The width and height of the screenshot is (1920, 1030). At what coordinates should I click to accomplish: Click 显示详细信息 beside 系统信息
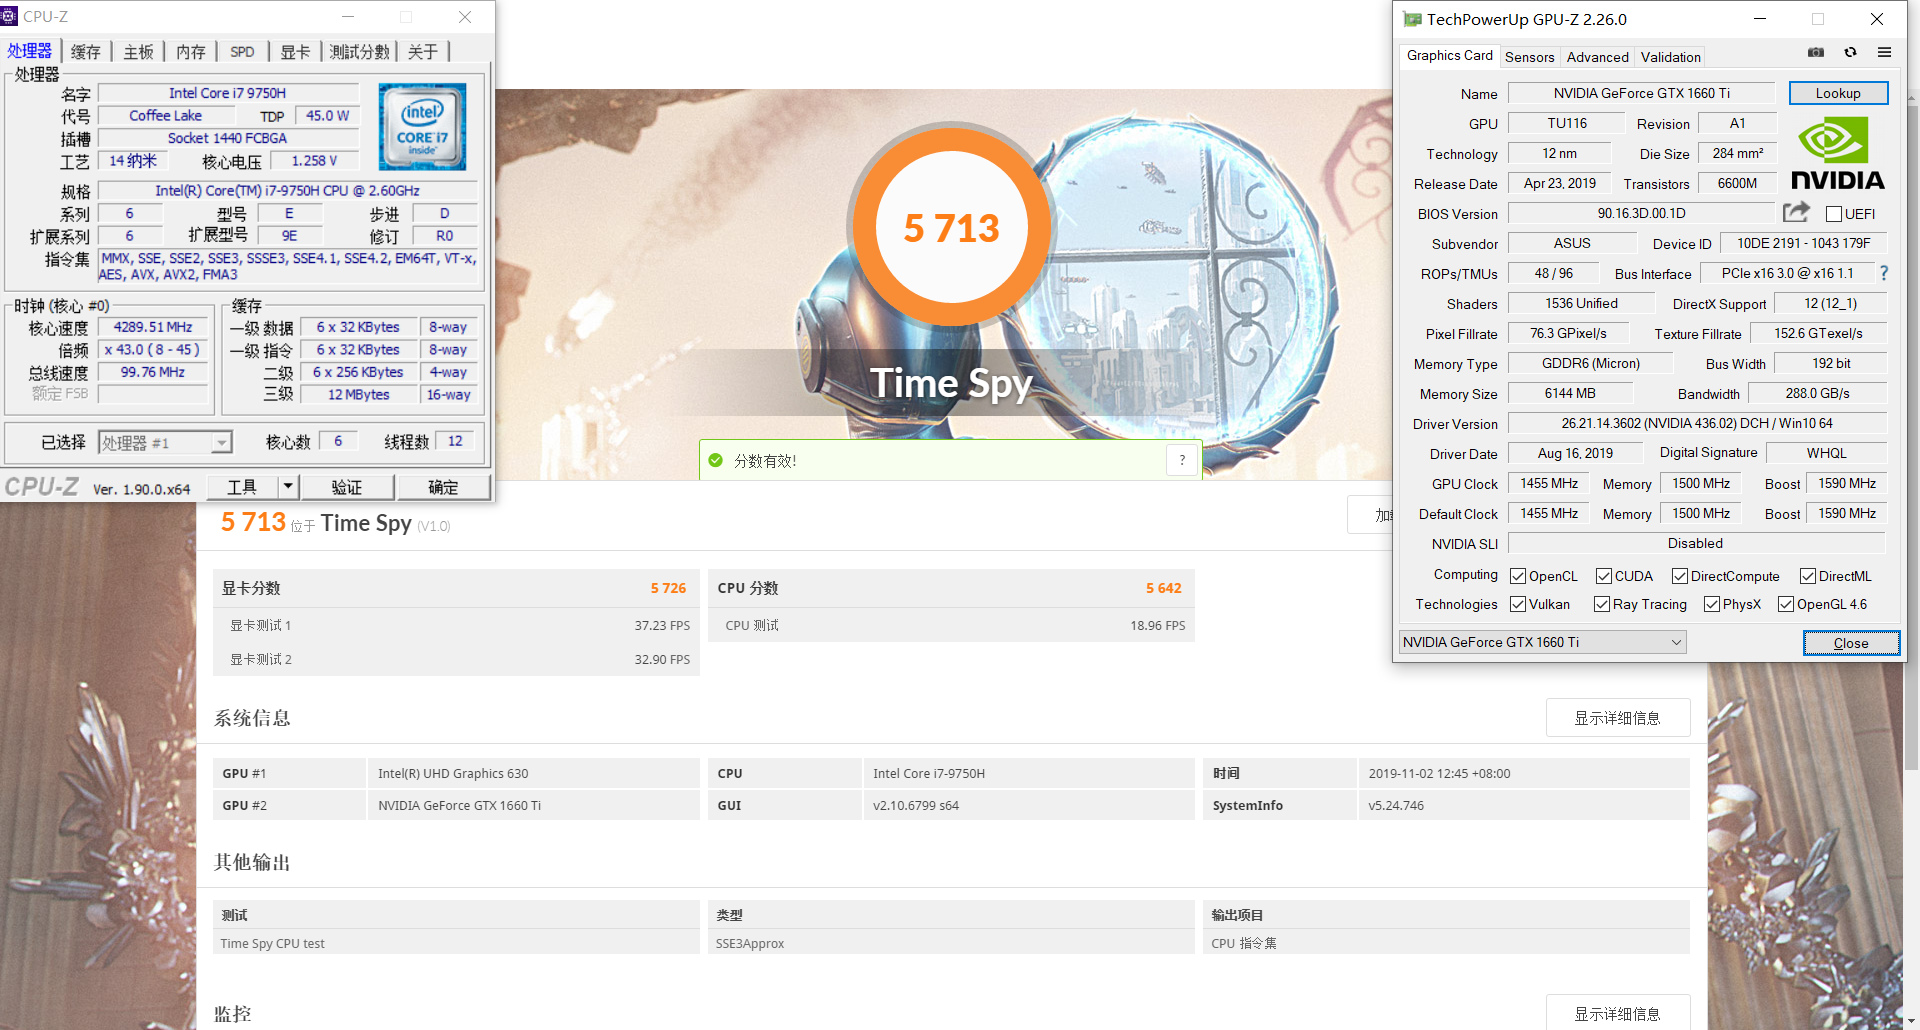(x=1617, y=718)
